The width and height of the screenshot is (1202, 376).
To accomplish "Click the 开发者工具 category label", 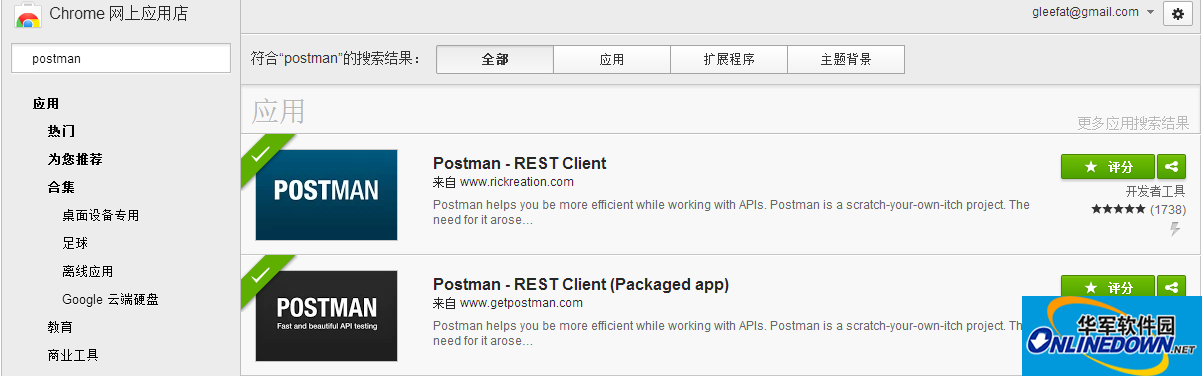I will point(1155,191).
